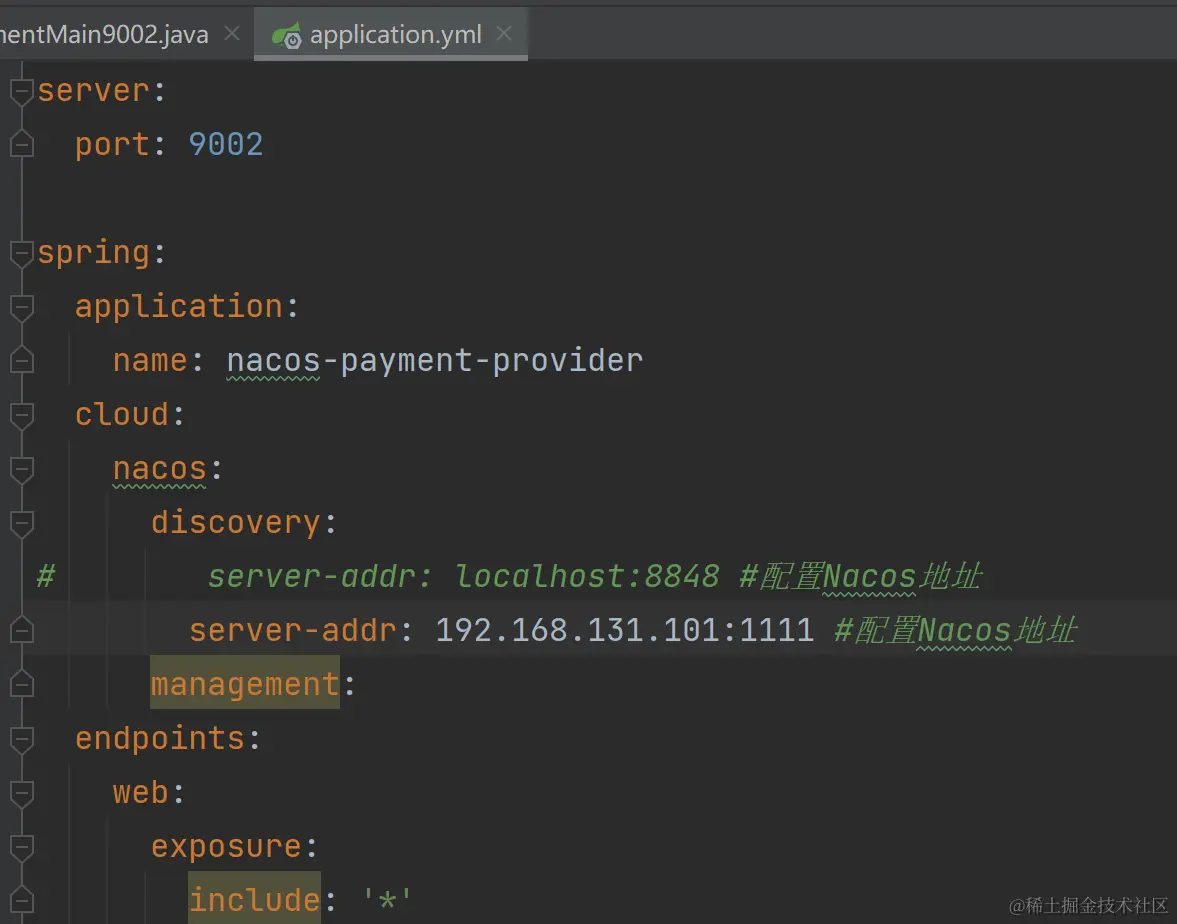Screen dimensions: 1177x924
Task: Place cursor on port value 9002
Action: click(x=225, y=144)
